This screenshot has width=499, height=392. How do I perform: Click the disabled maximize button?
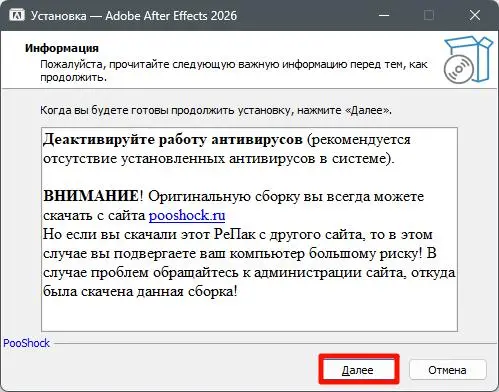[429, 15]
